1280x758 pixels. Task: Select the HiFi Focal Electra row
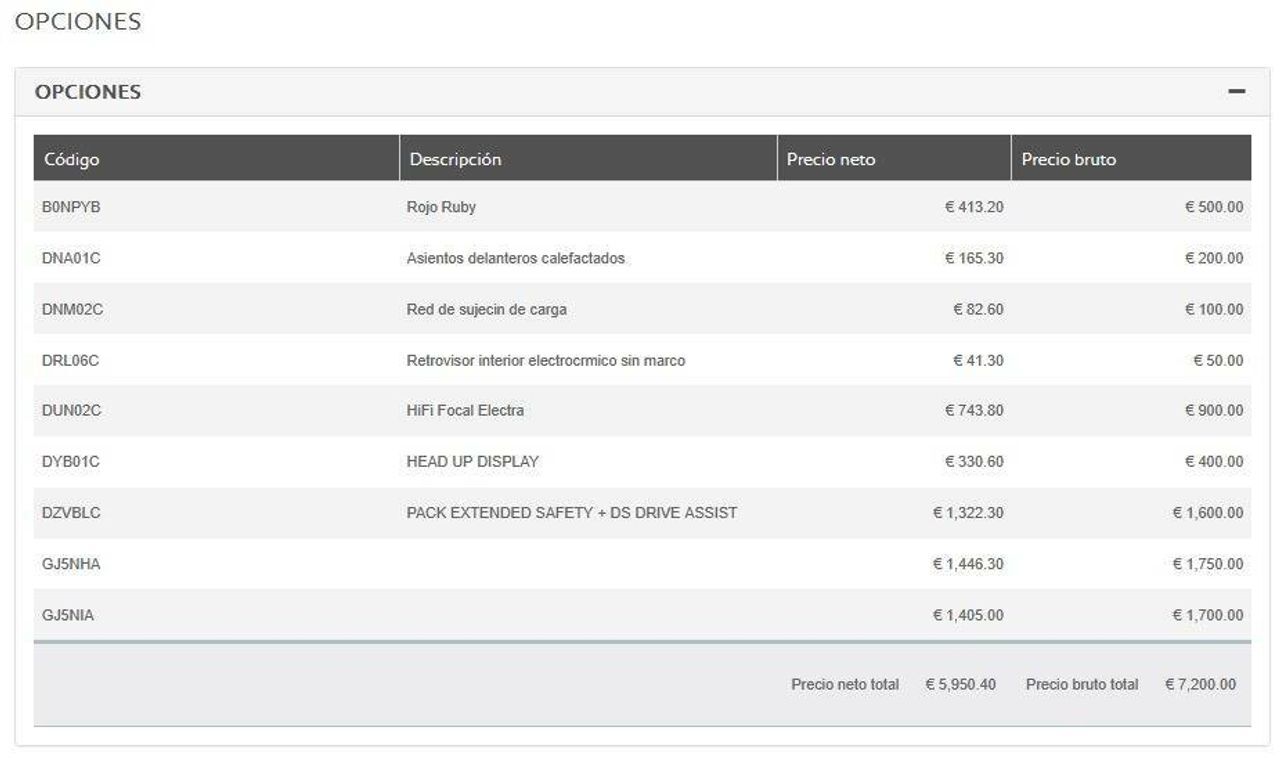click(465, 410)
